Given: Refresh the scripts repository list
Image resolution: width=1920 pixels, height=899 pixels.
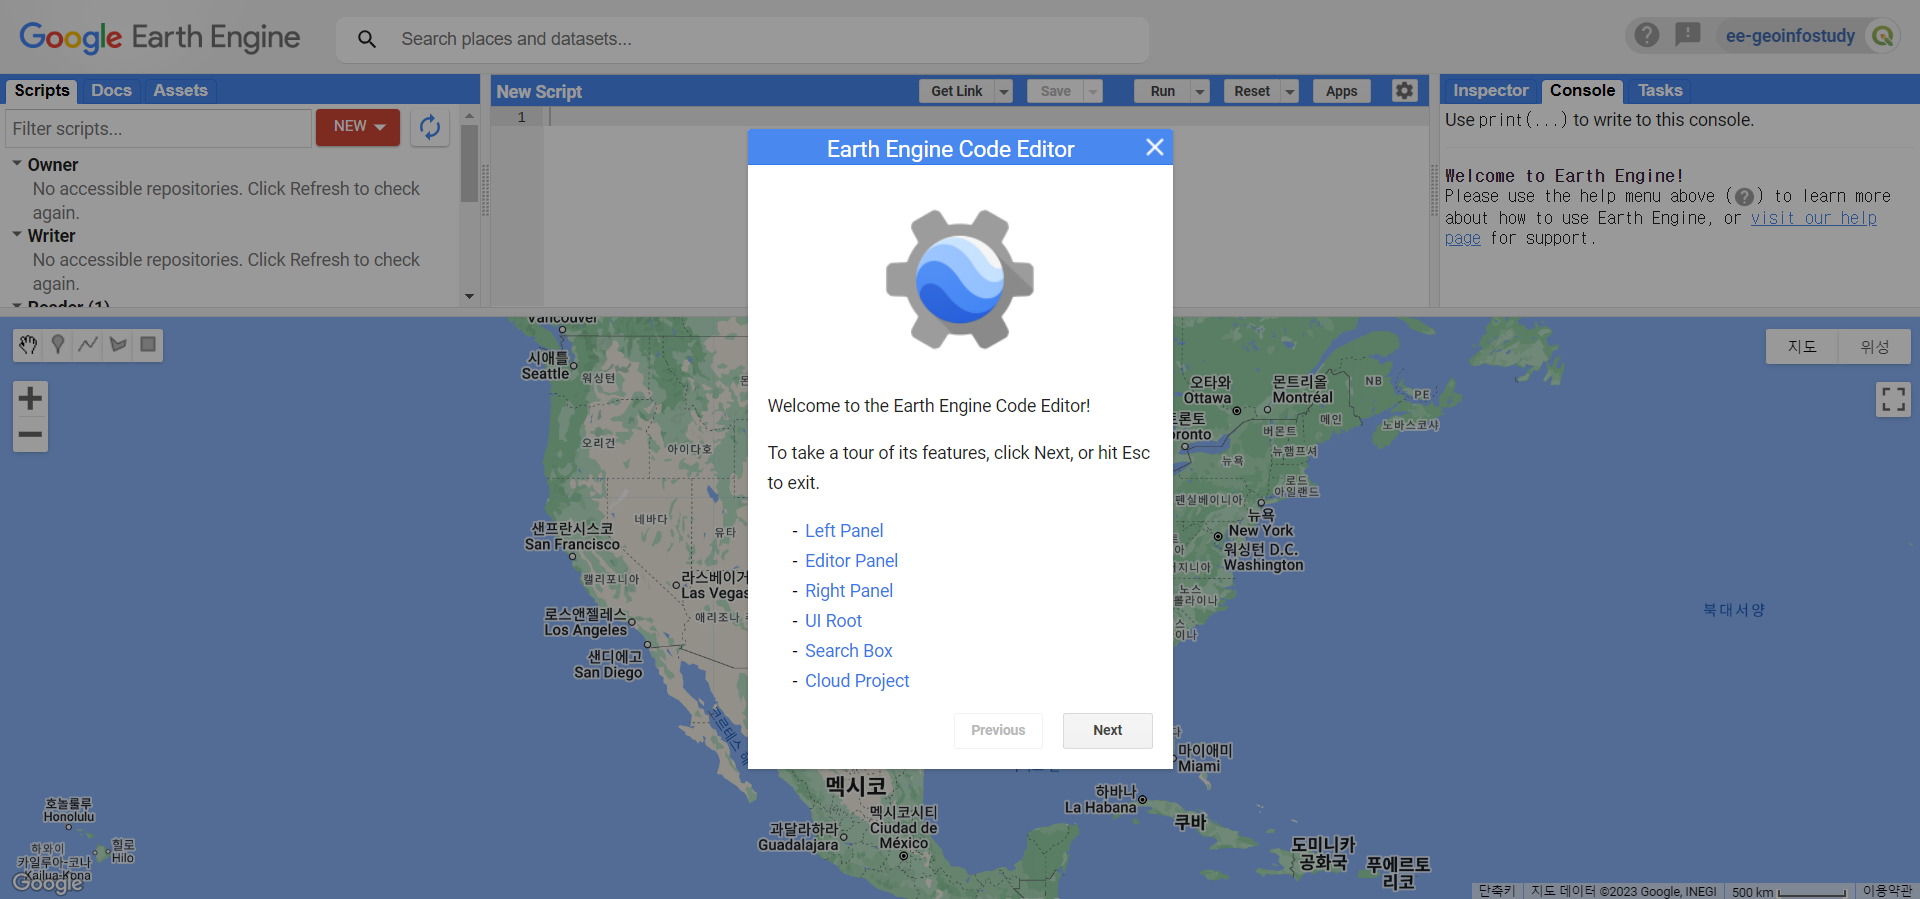Looking at the screenshot, I should click(x=430, y=127).
